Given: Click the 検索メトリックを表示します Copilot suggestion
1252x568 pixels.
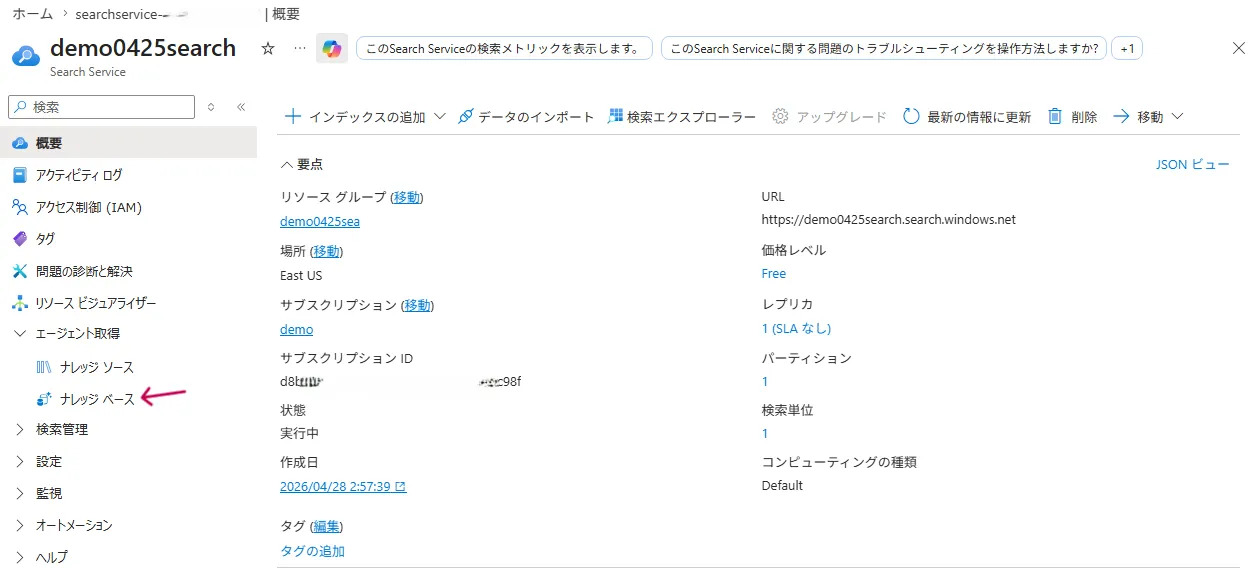Looking at the screenshot, I should coord(504,48).
